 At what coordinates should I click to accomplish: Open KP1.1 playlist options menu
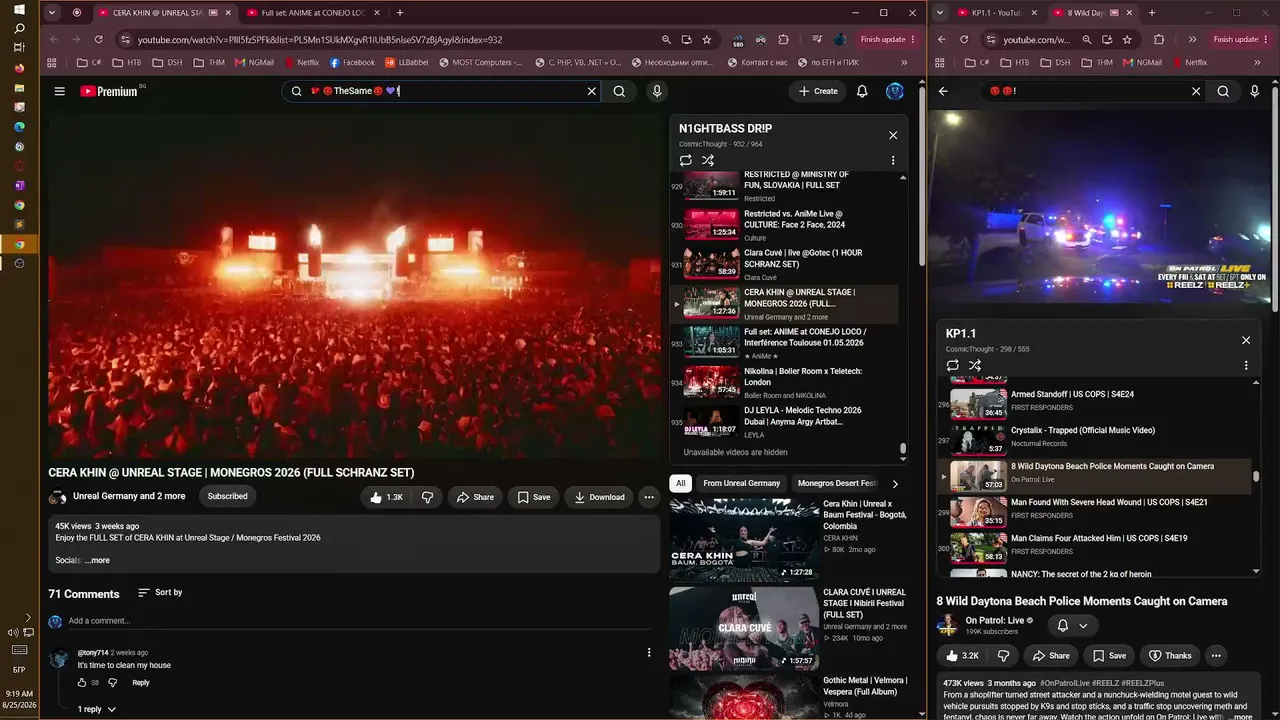coord(1246,365)
